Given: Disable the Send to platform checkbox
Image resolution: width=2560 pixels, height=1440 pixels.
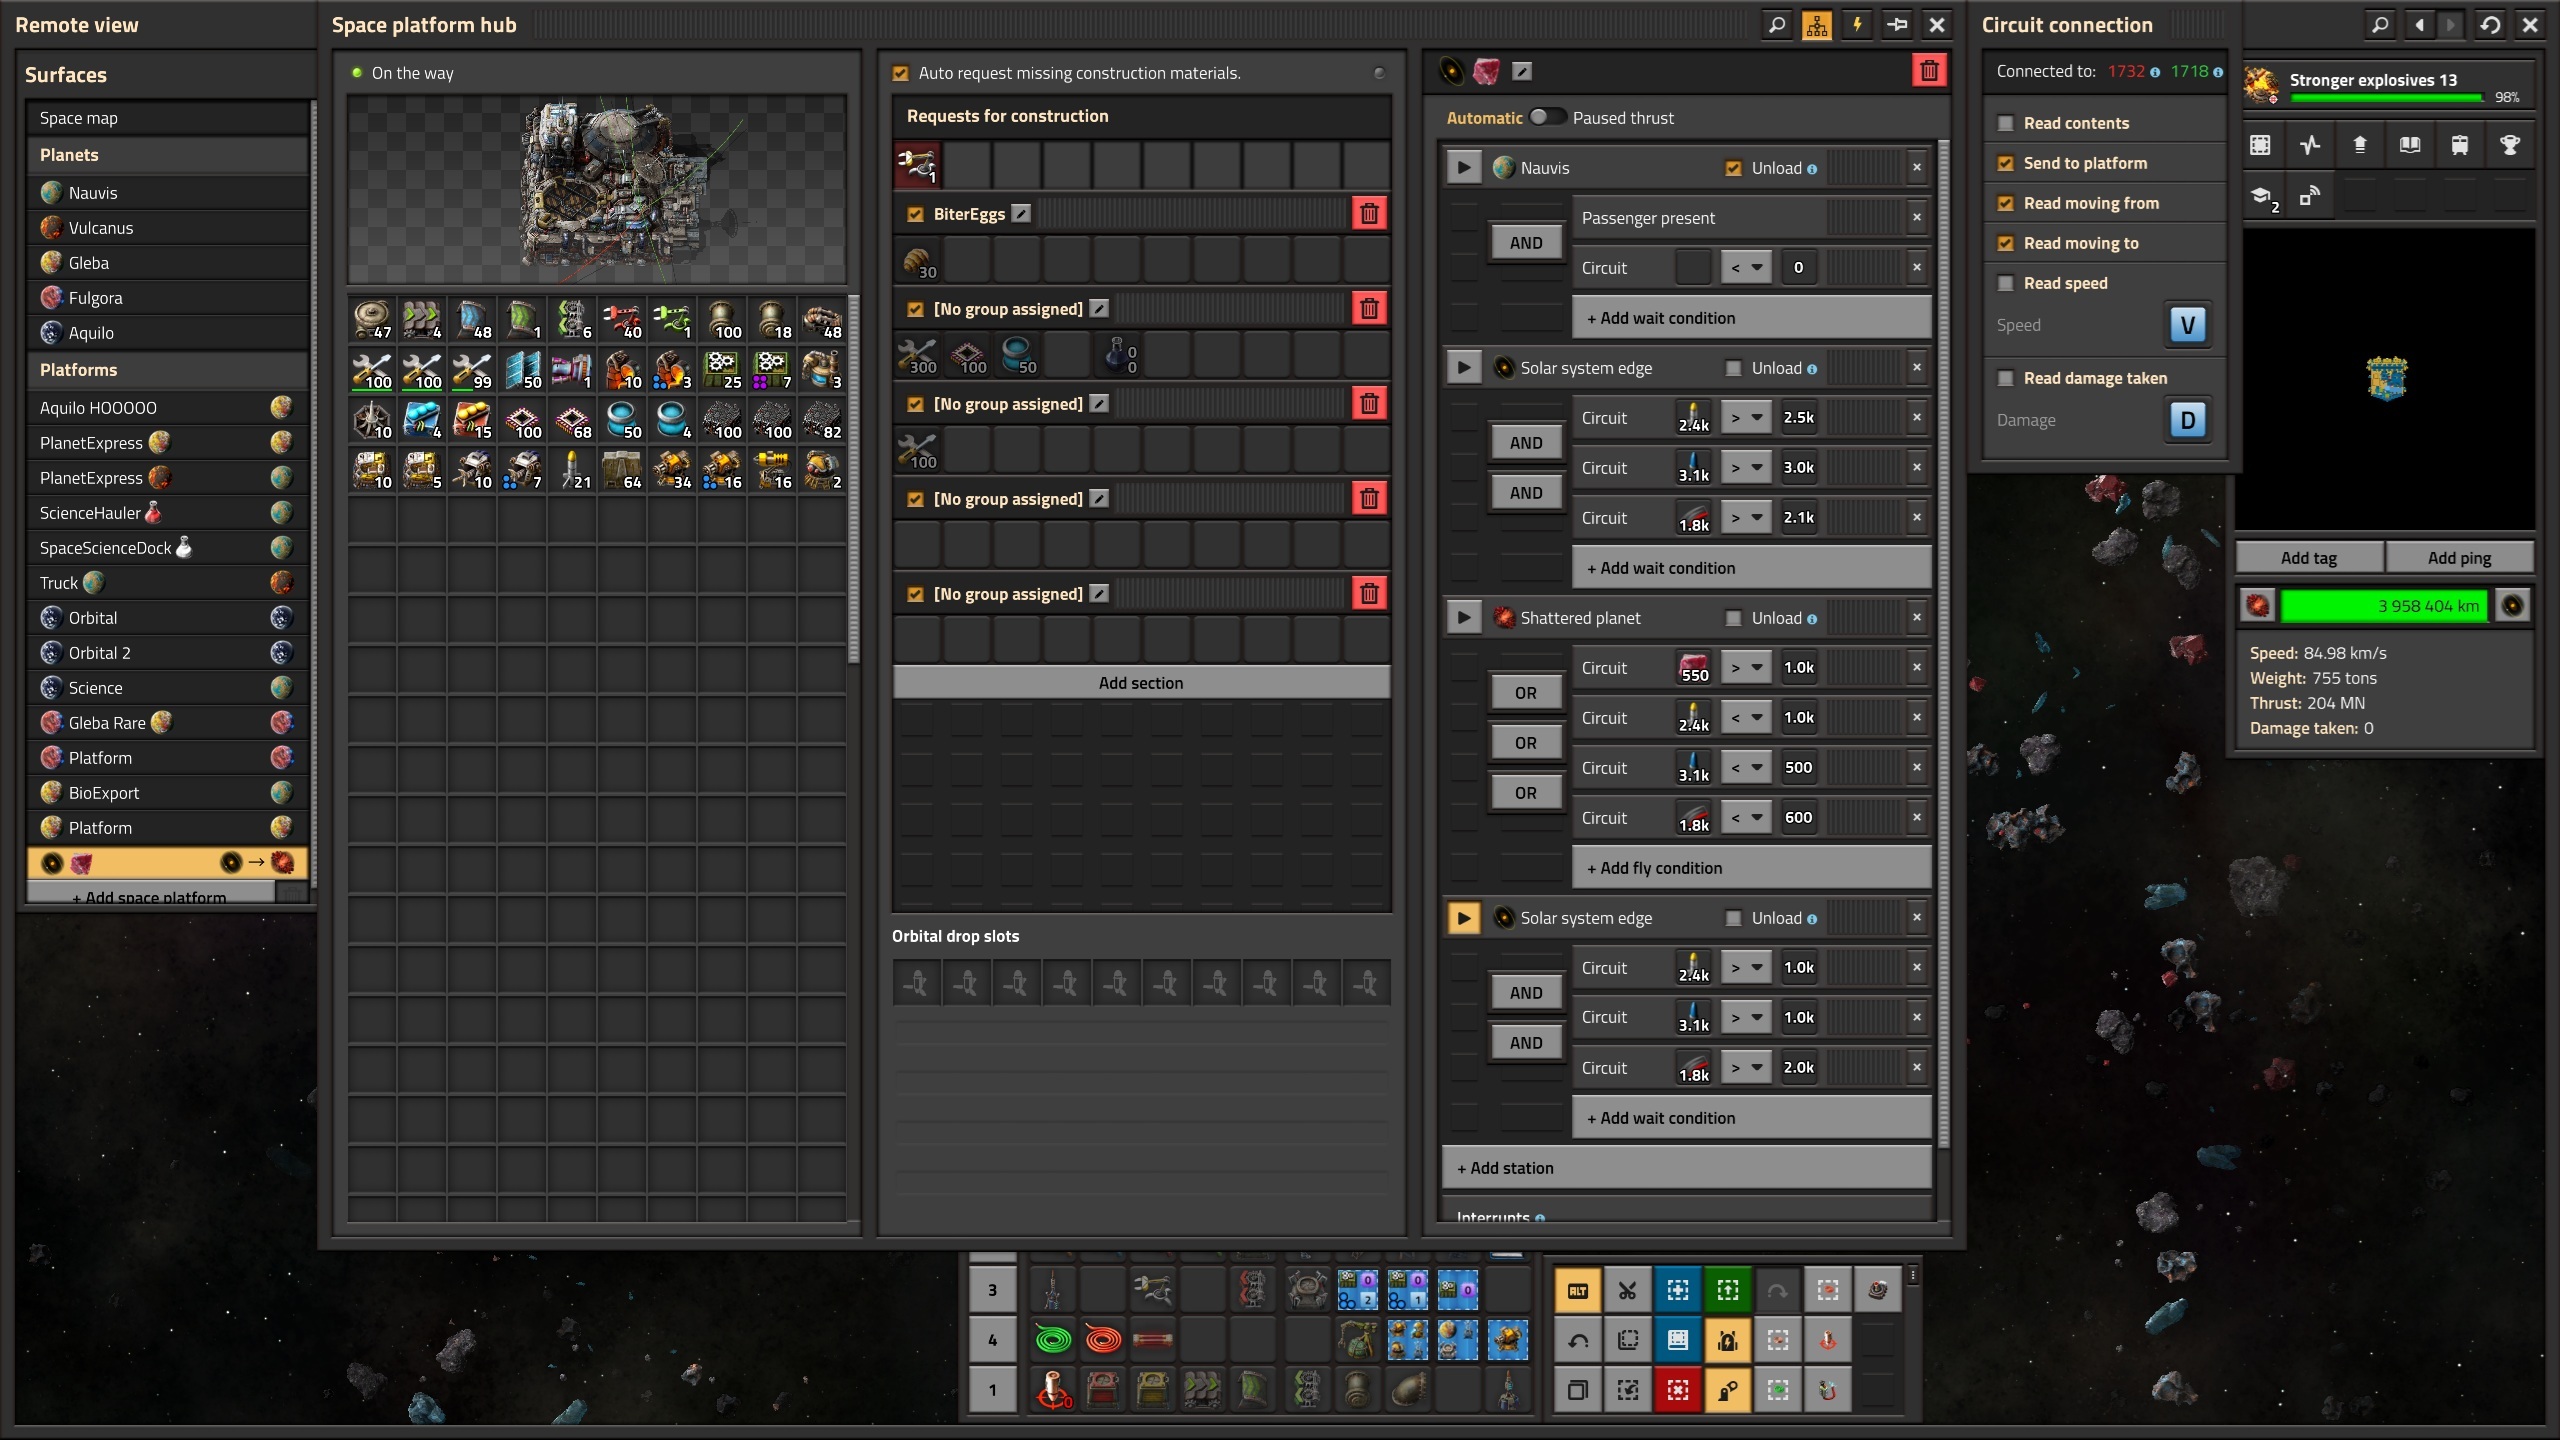Looking at the screenshot, I should click(x=2005, y=163).
